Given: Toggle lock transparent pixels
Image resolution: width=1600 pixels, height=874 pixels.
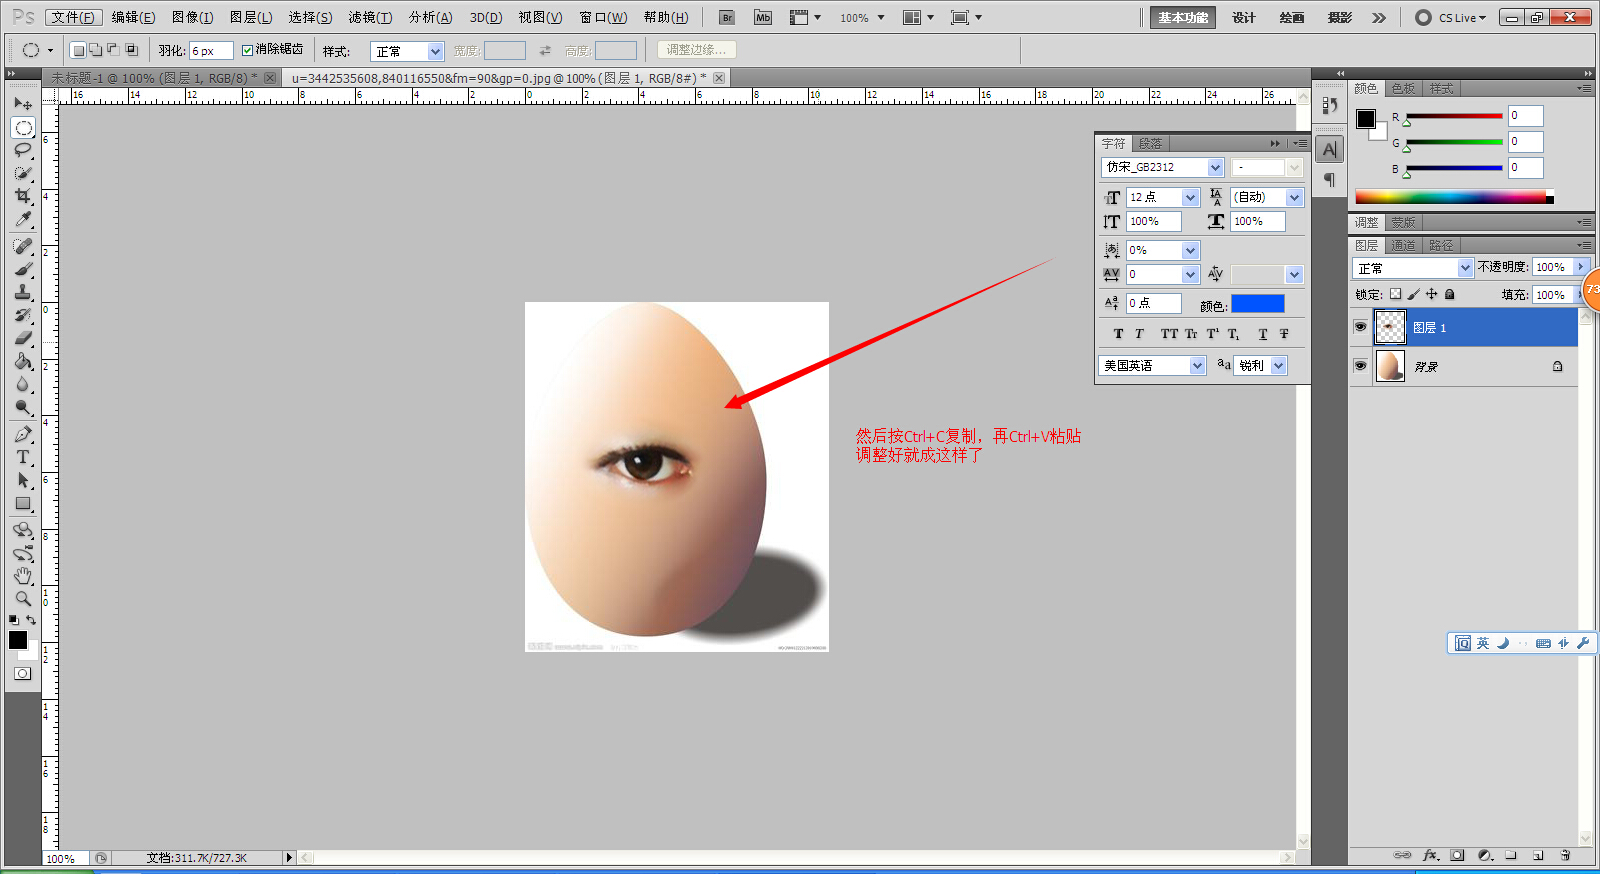Looking at the screenshot, I should coord(1395,294).
